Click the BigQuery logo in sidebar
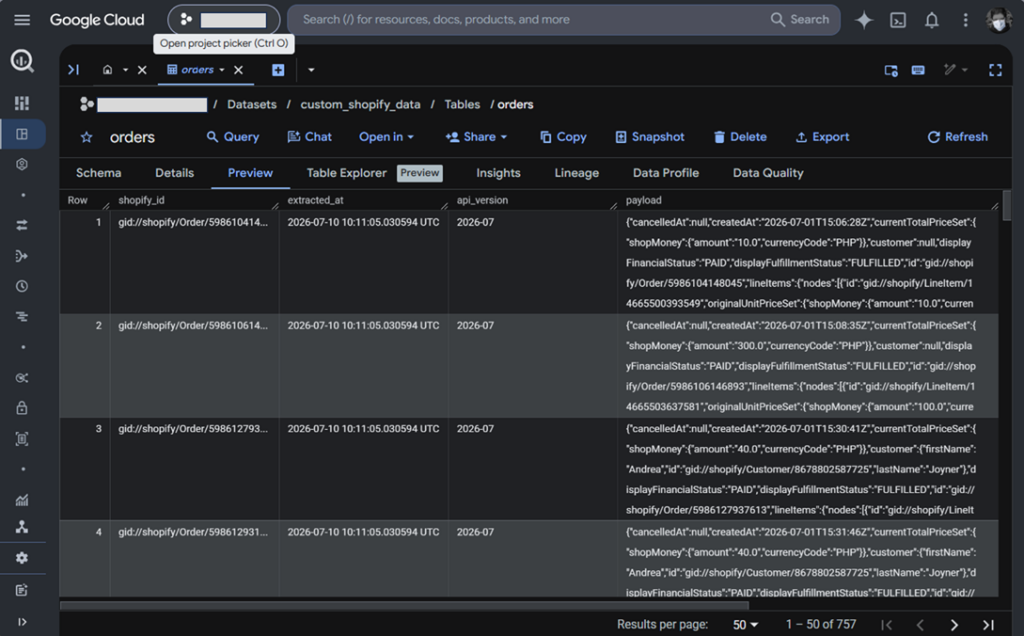The image size is (1024, 636). coord(22,61)
